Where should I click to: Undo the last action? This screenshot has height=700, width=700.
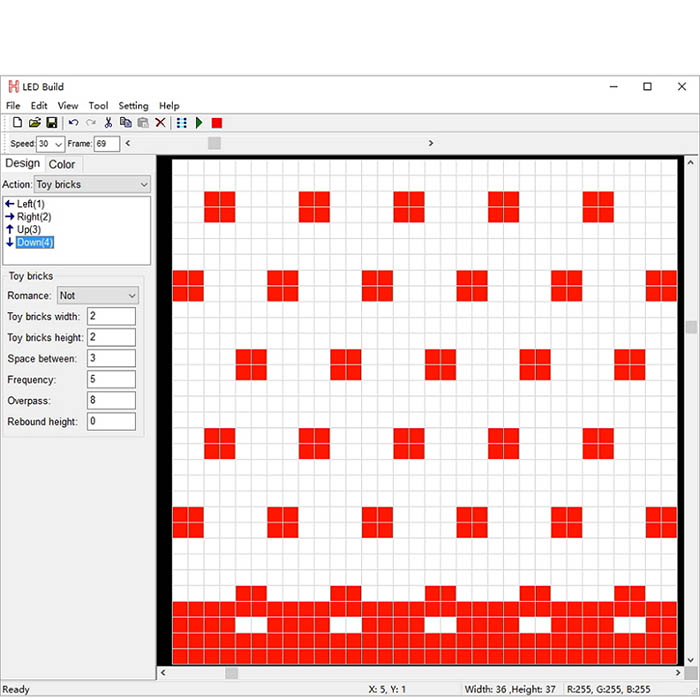(74, 123)
